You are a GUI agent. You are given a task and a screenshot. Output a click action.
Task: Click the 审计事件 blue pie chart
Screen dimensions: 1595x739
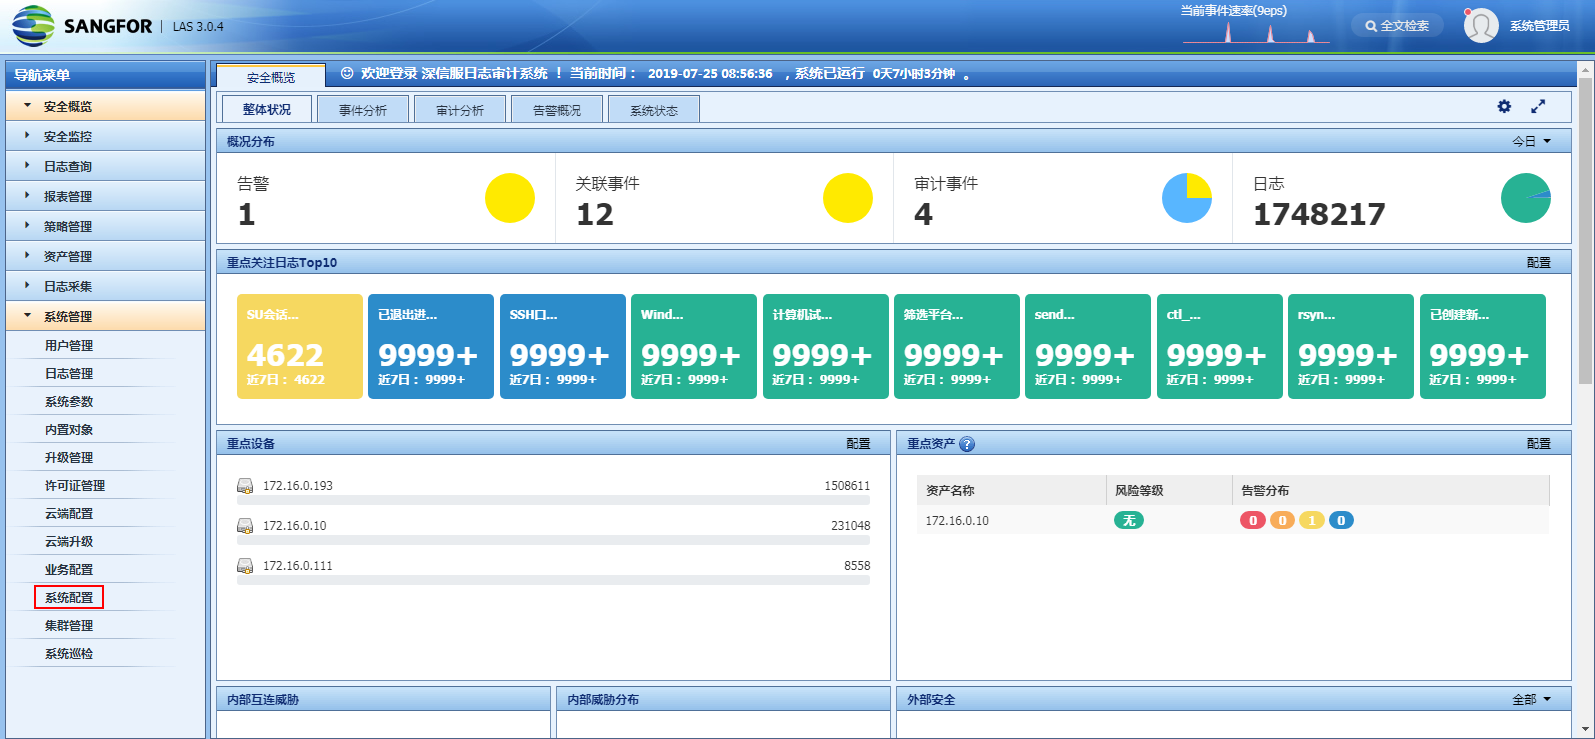coord(1187,198)
